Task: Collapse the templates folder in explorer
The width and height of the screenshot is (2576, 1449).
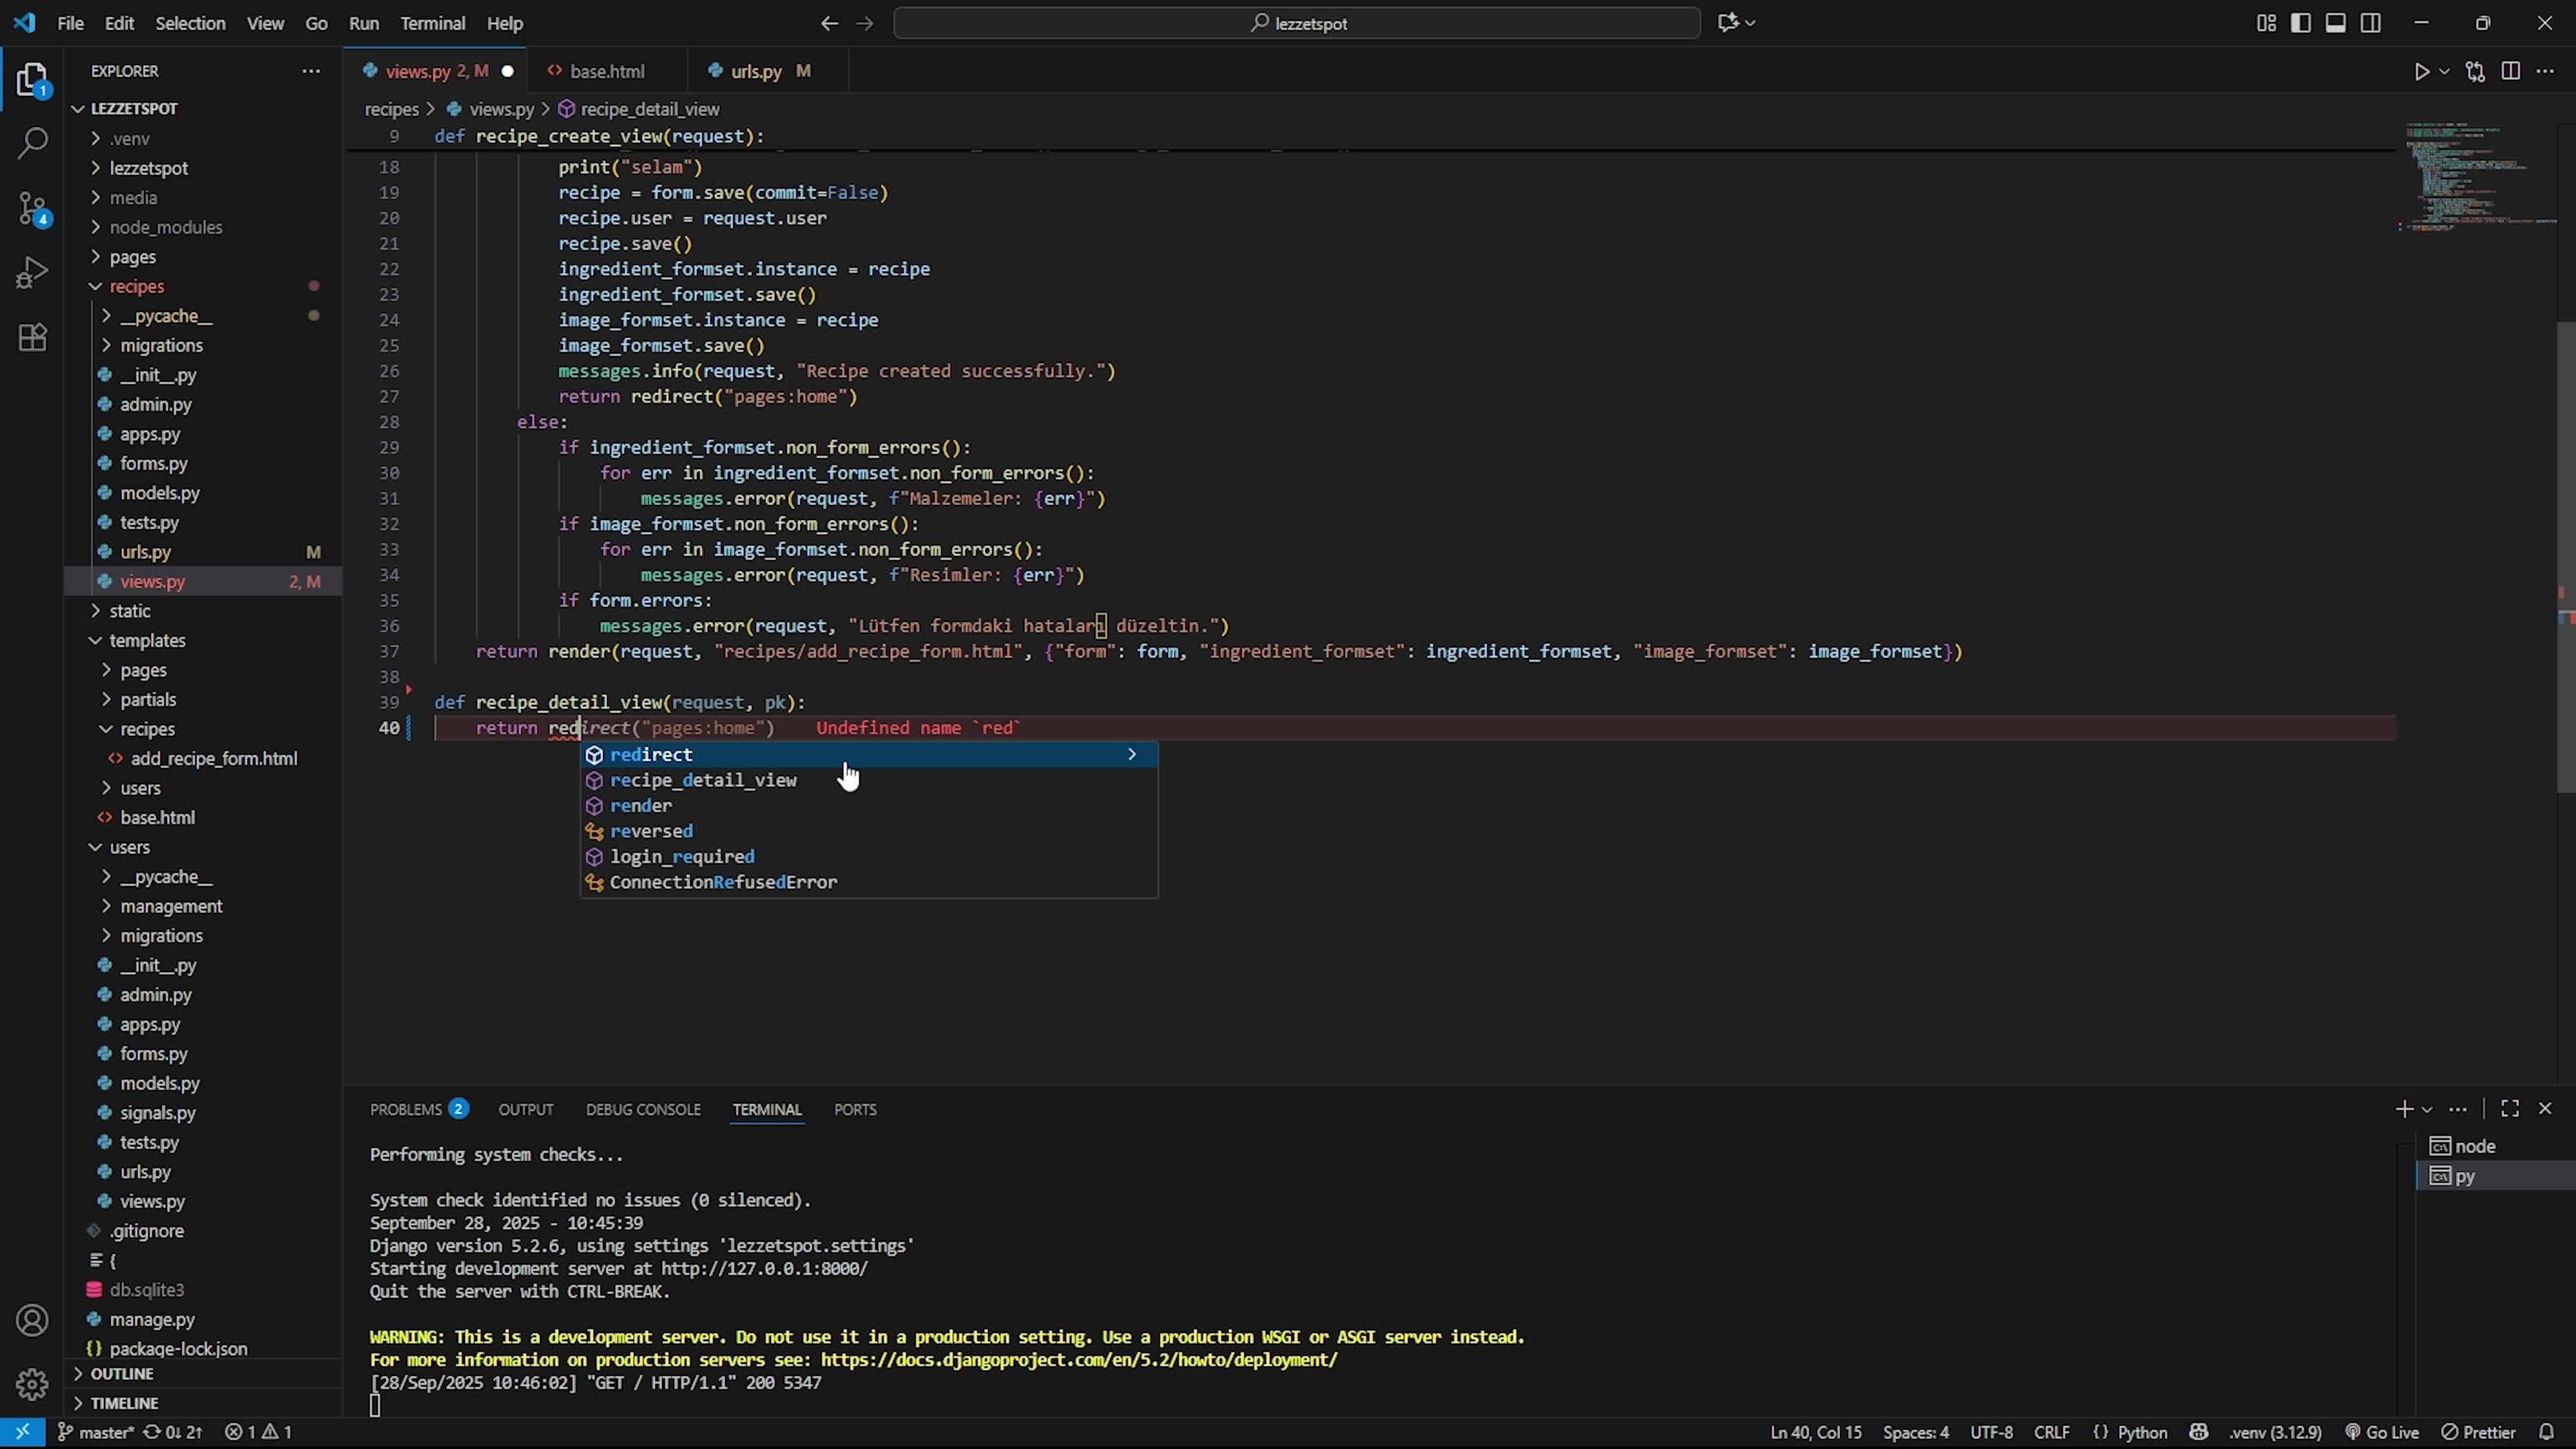Action: [147, 640]
